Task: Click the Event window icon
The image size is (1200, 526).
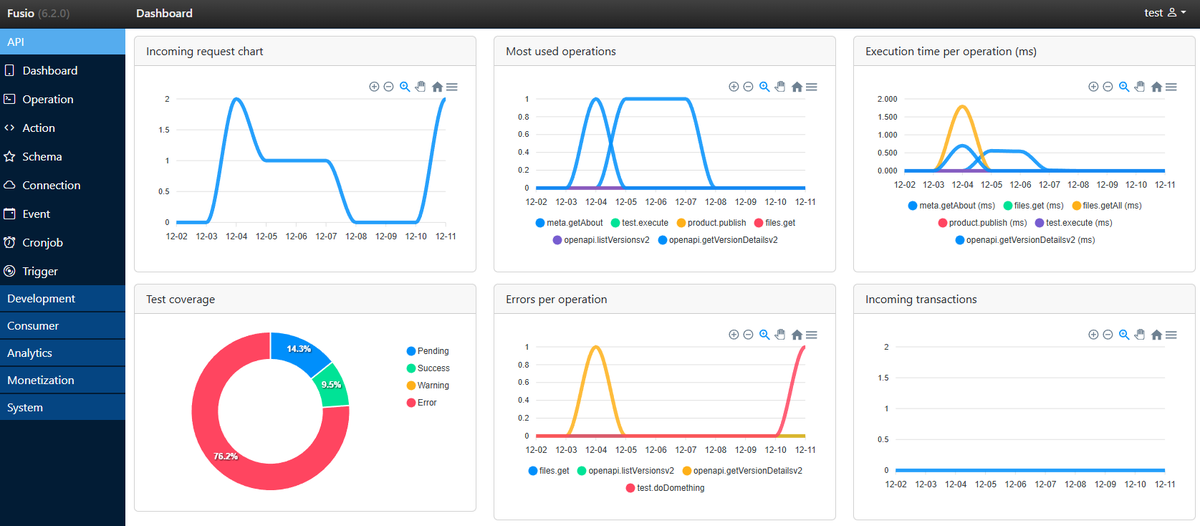Action: 9,214
